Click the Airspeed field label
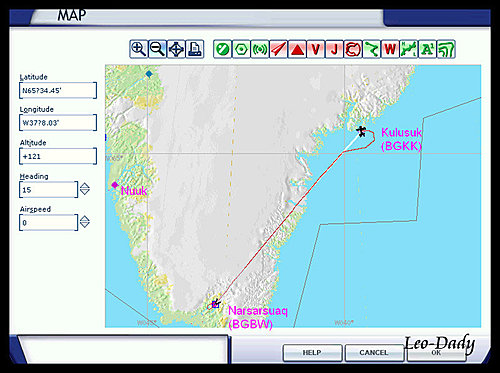 tap(35, 209)
